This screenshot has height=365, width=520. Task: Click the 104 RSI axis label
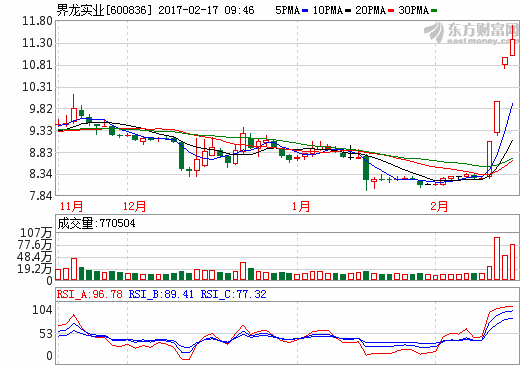click(42, 310)
